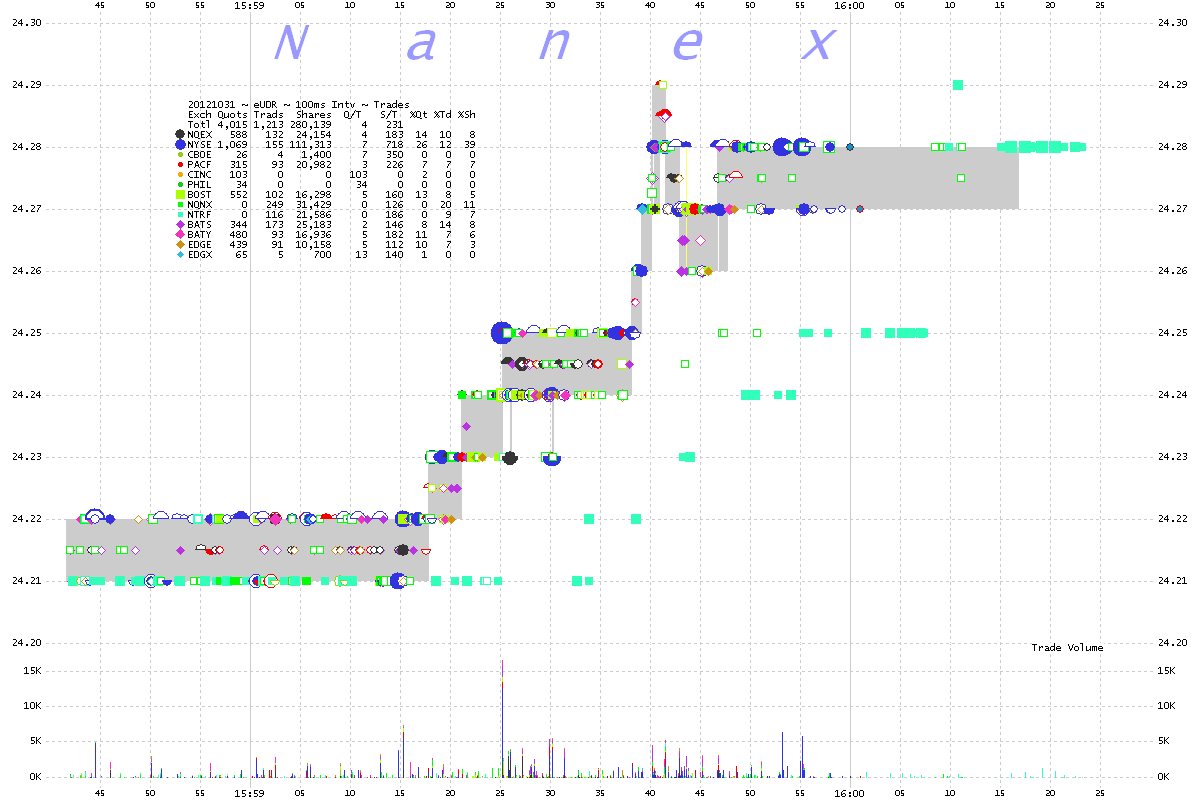Screen dimensions: 1200x800
Task: Select '15K' on the left volume axis
Action: coord(32,670)
